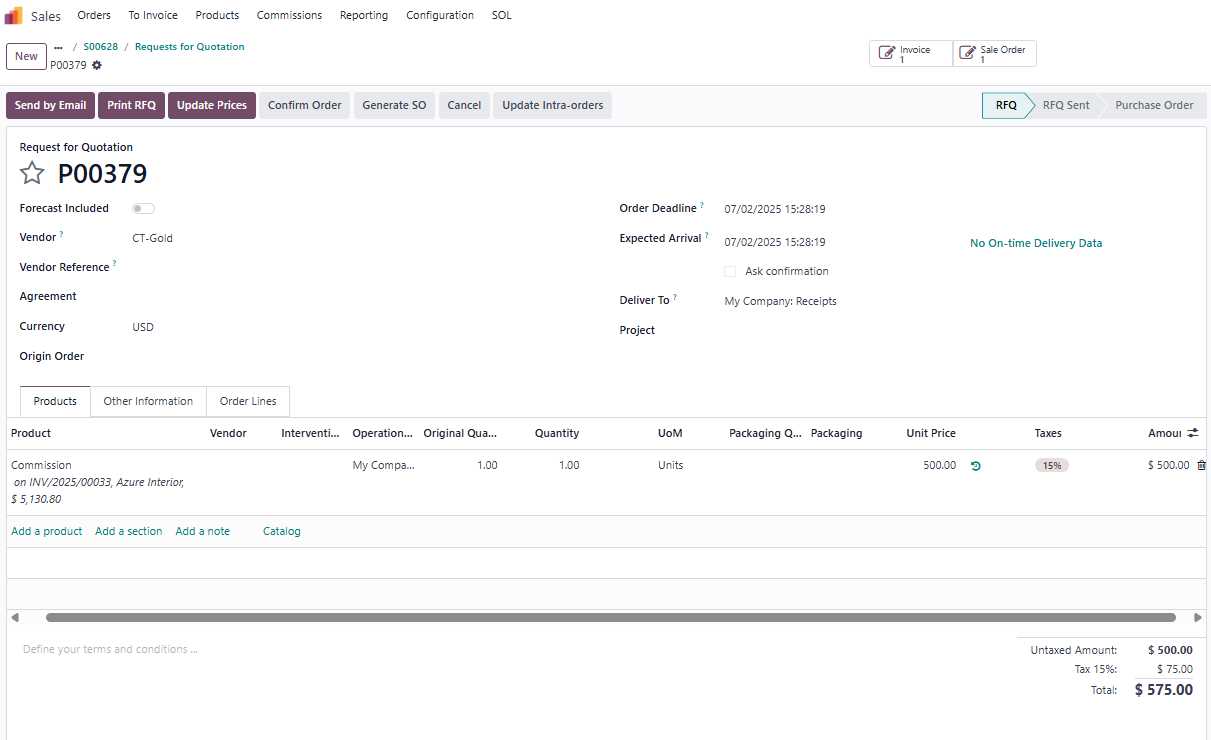Image resolution: width=1211 pixels, height=740 pixels.
Task: Open the Sale Order smart button
Action: pyautogui.click(x=994, y=54)
